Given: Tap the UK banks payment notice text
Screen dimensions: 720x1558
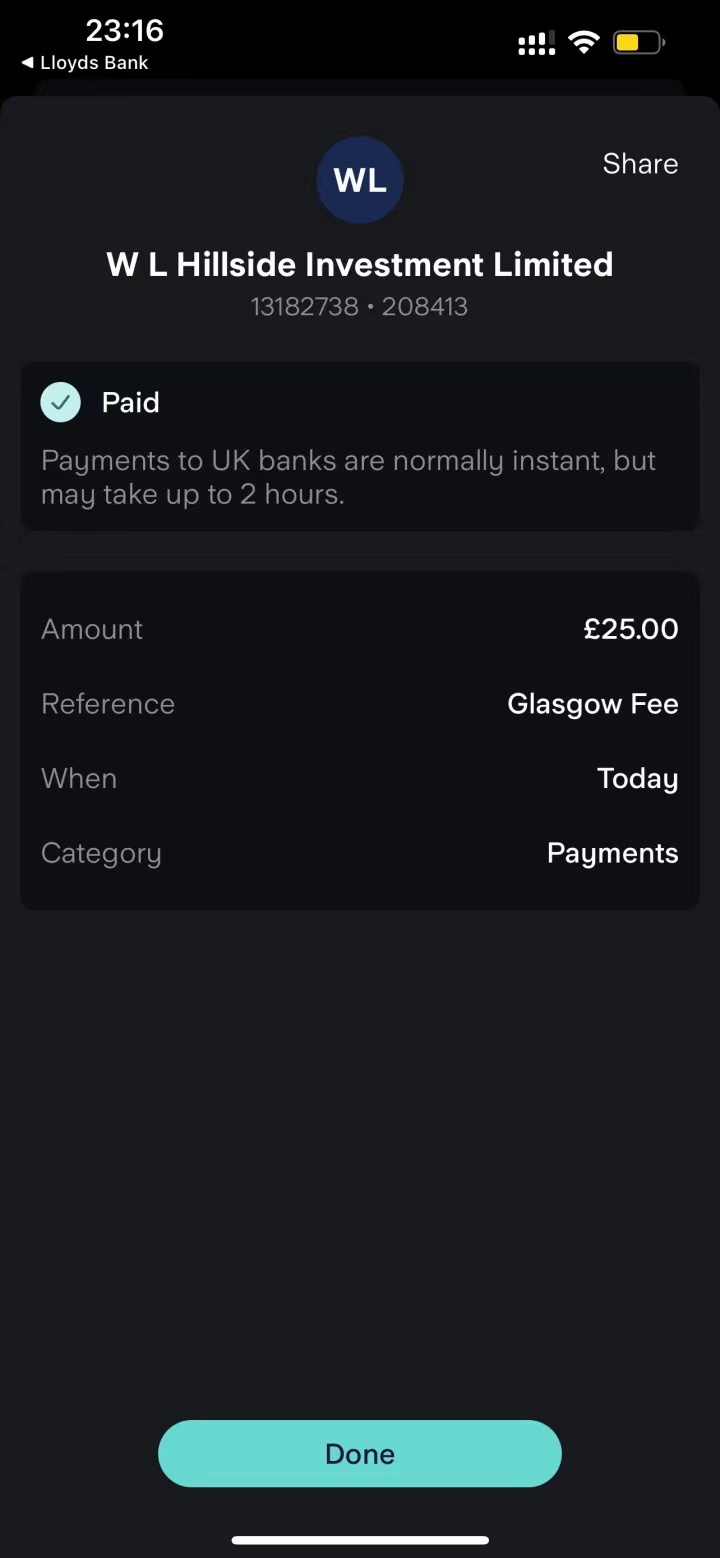Looking at the screenshot, I should (348, 477).
